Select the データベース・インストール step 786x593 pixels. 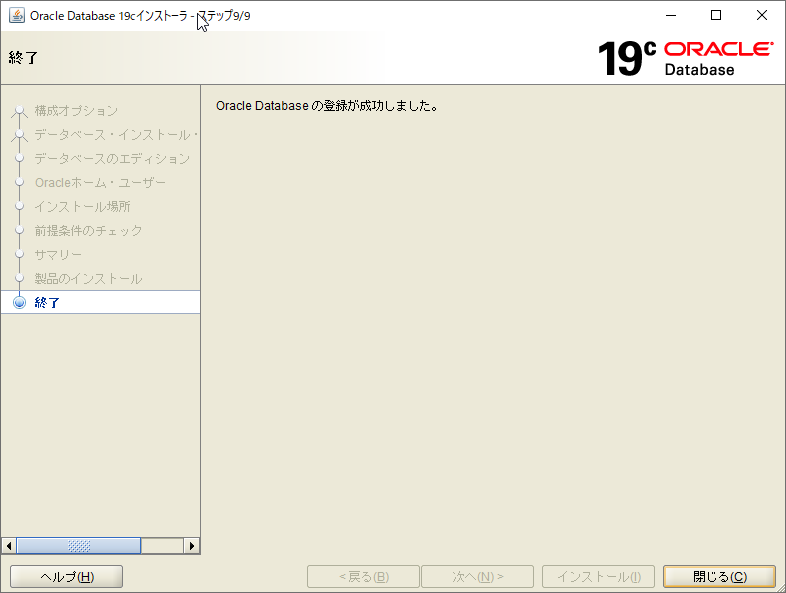click(x=116, y=134)
